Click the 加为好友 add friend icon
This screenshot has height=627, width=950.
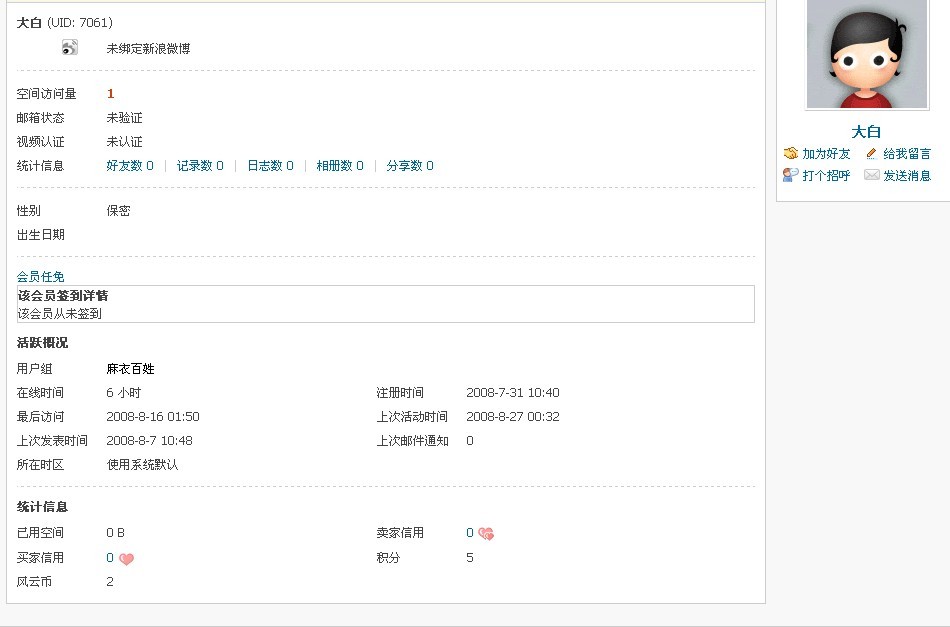pos(790,154)
